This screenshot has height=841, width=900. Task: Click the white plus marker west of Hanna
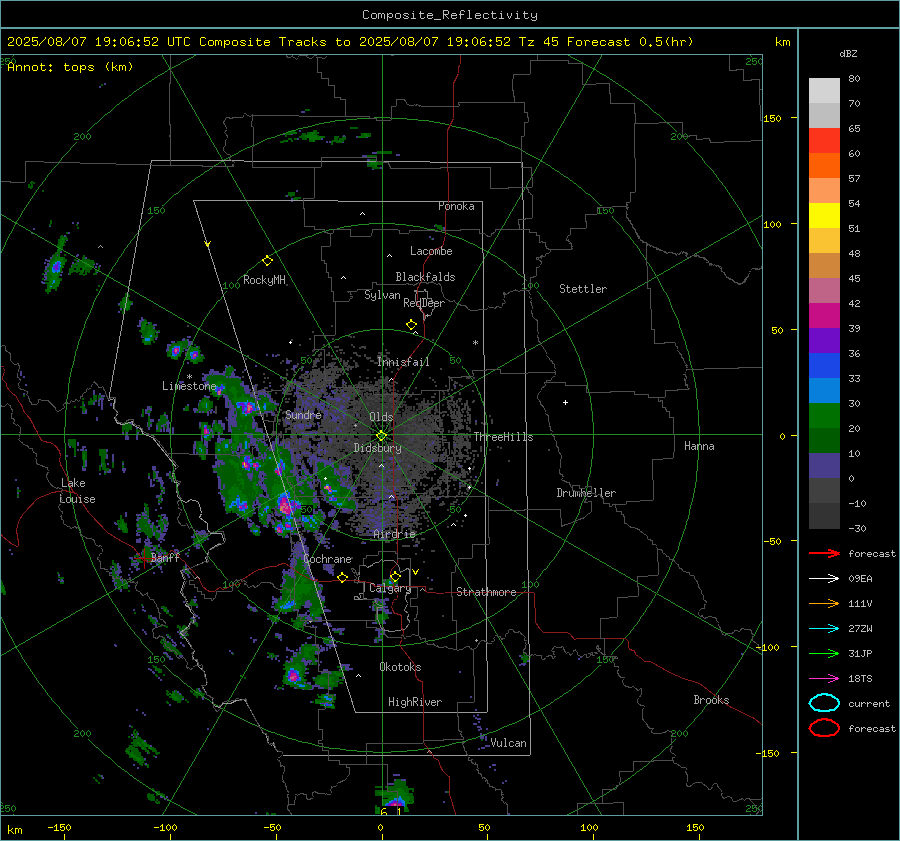(x=565, y=402)
